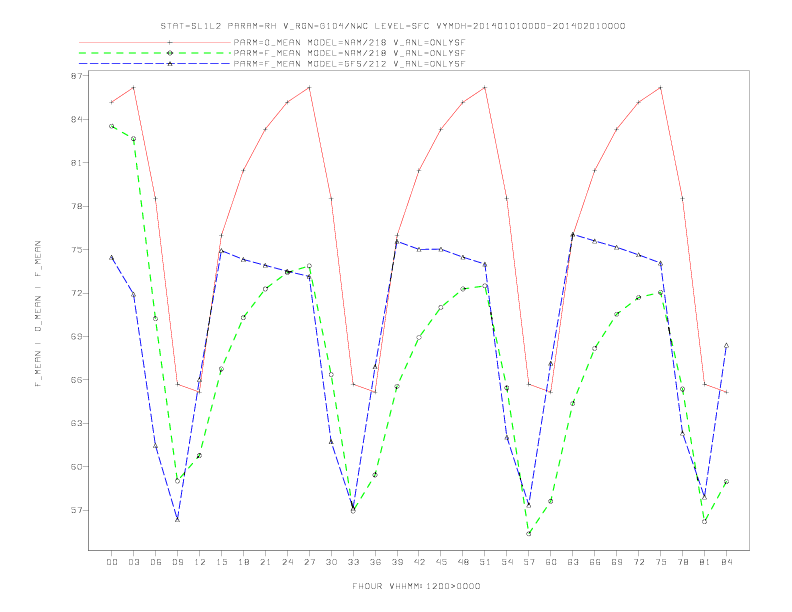
Task: Click x-axis forecast hour 66
Action: 595,562
